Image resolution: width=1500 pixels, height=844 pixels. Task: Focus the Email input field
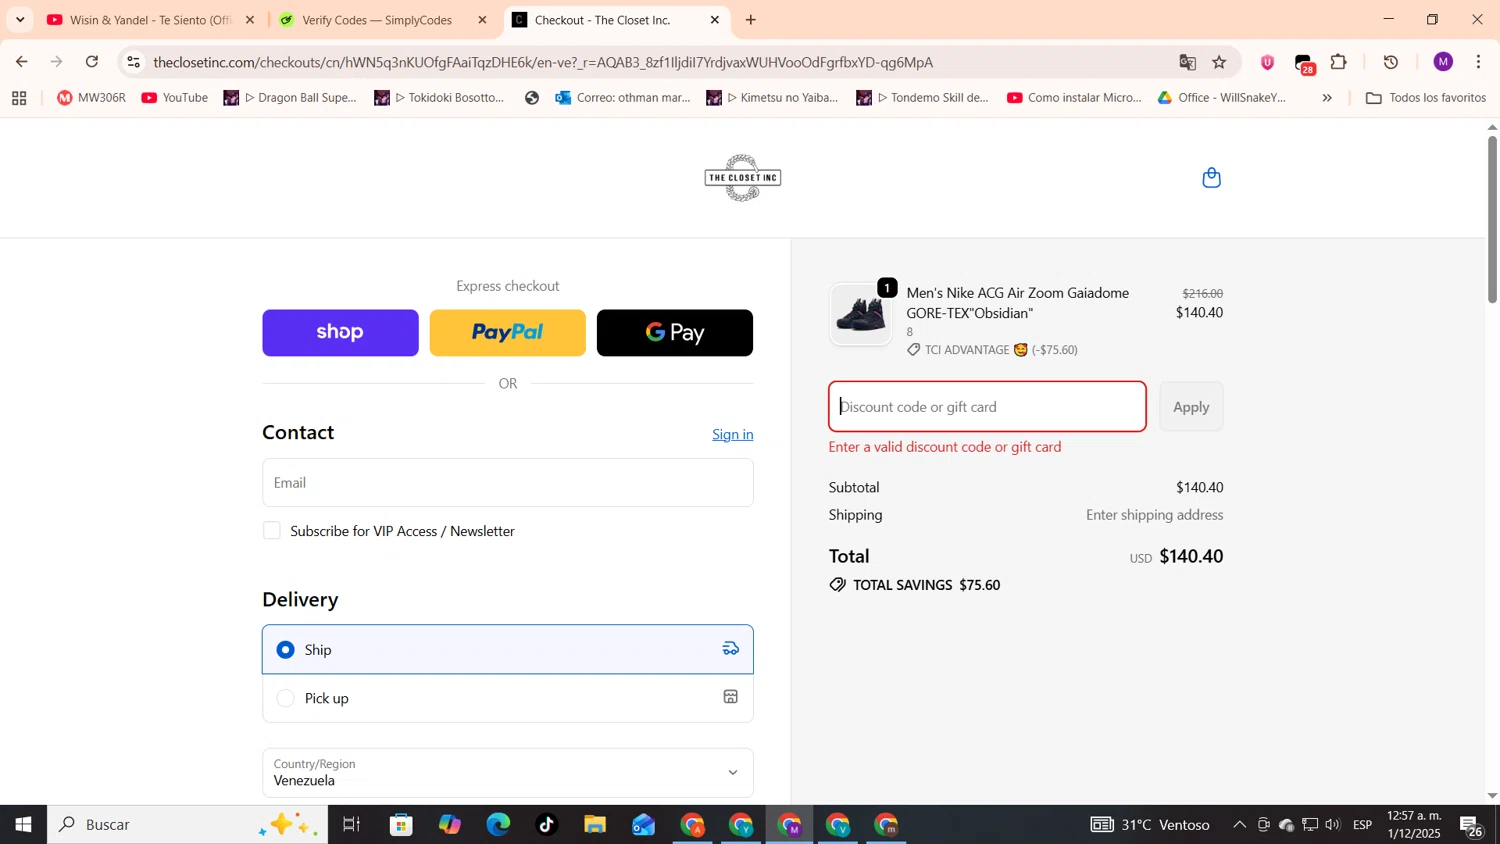(x=507, y=483)
